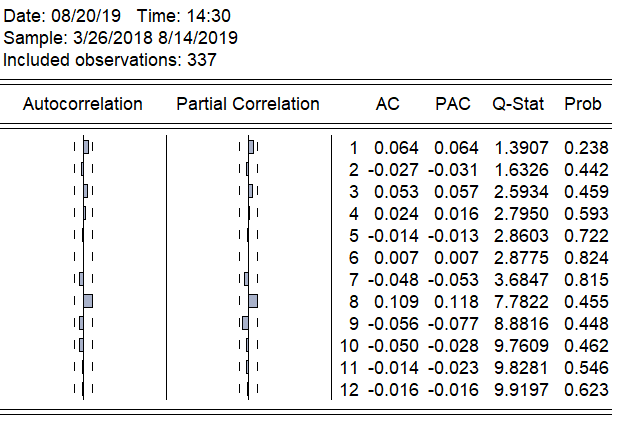This screenshot has width=623, height=433.
Task: Select the AC column header
Action: (x=388, y=104)
